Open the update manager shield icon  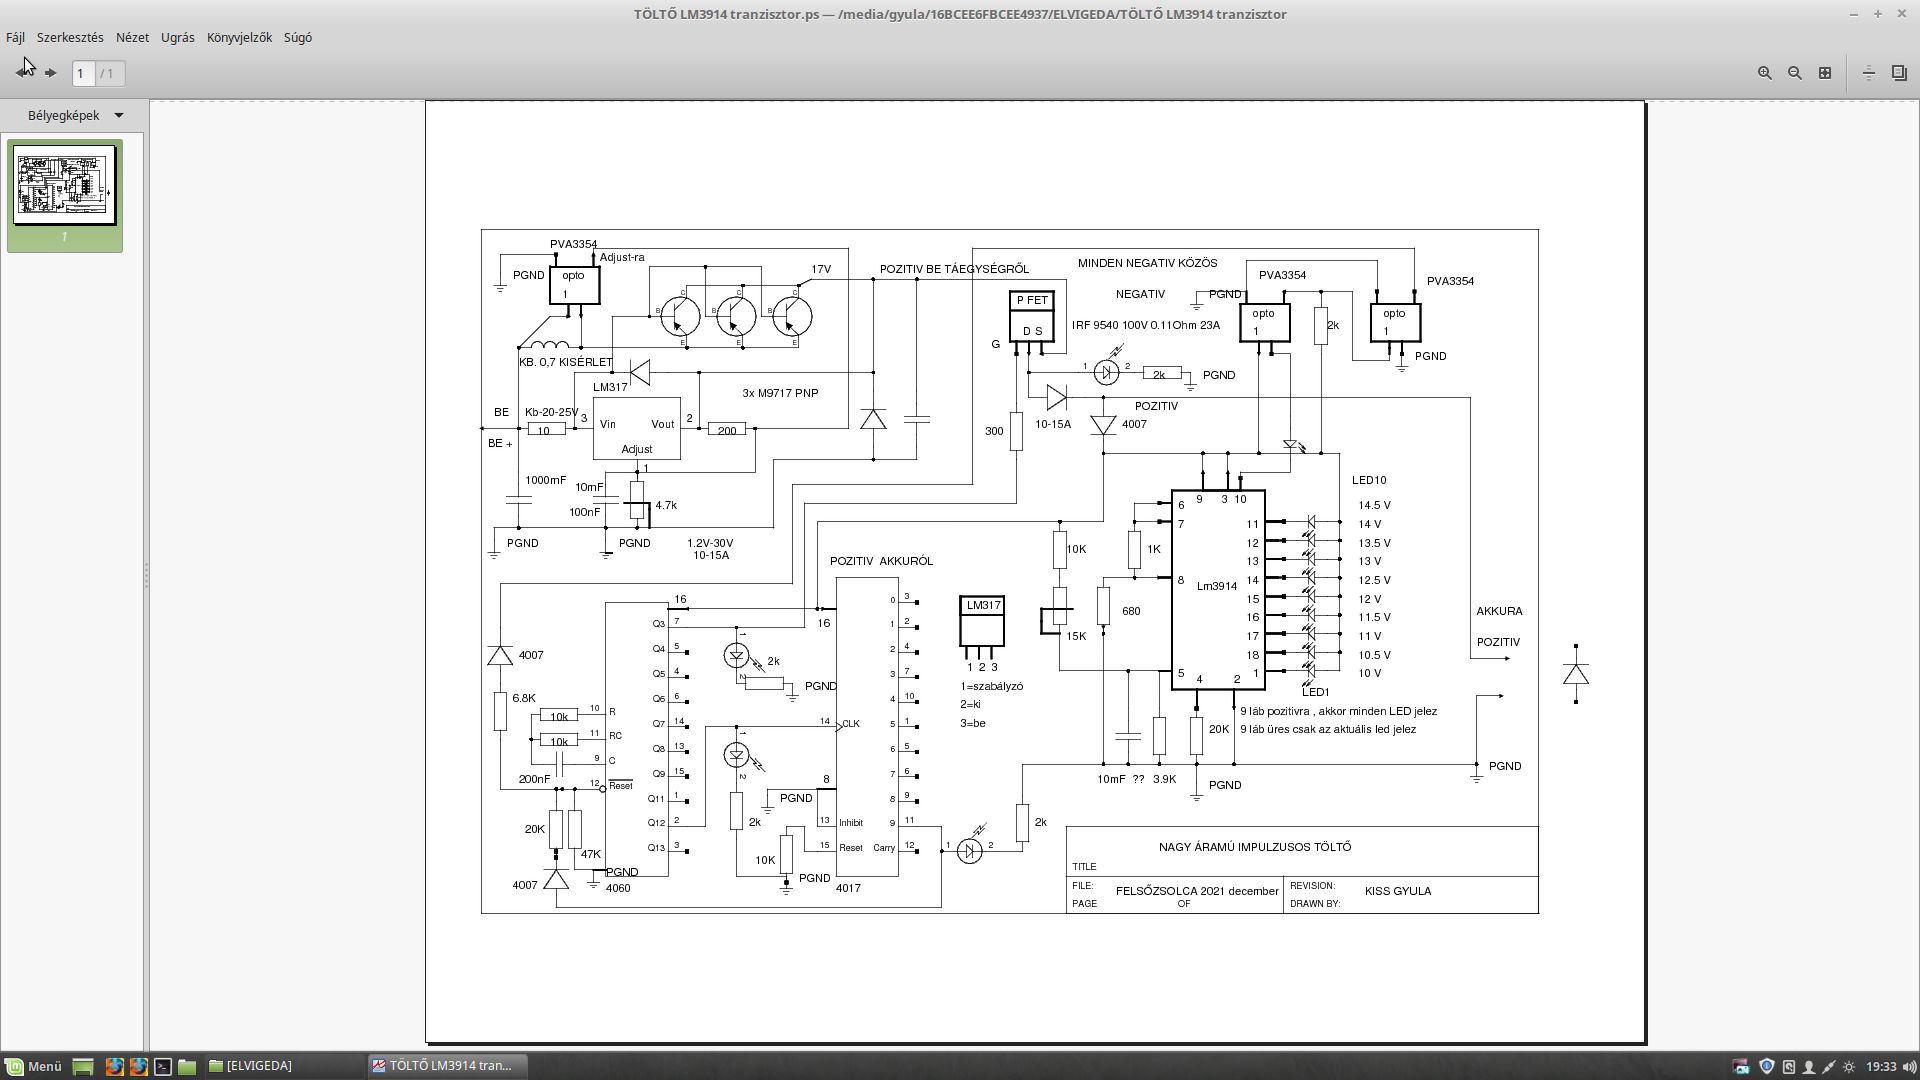coord(1766,1066)
